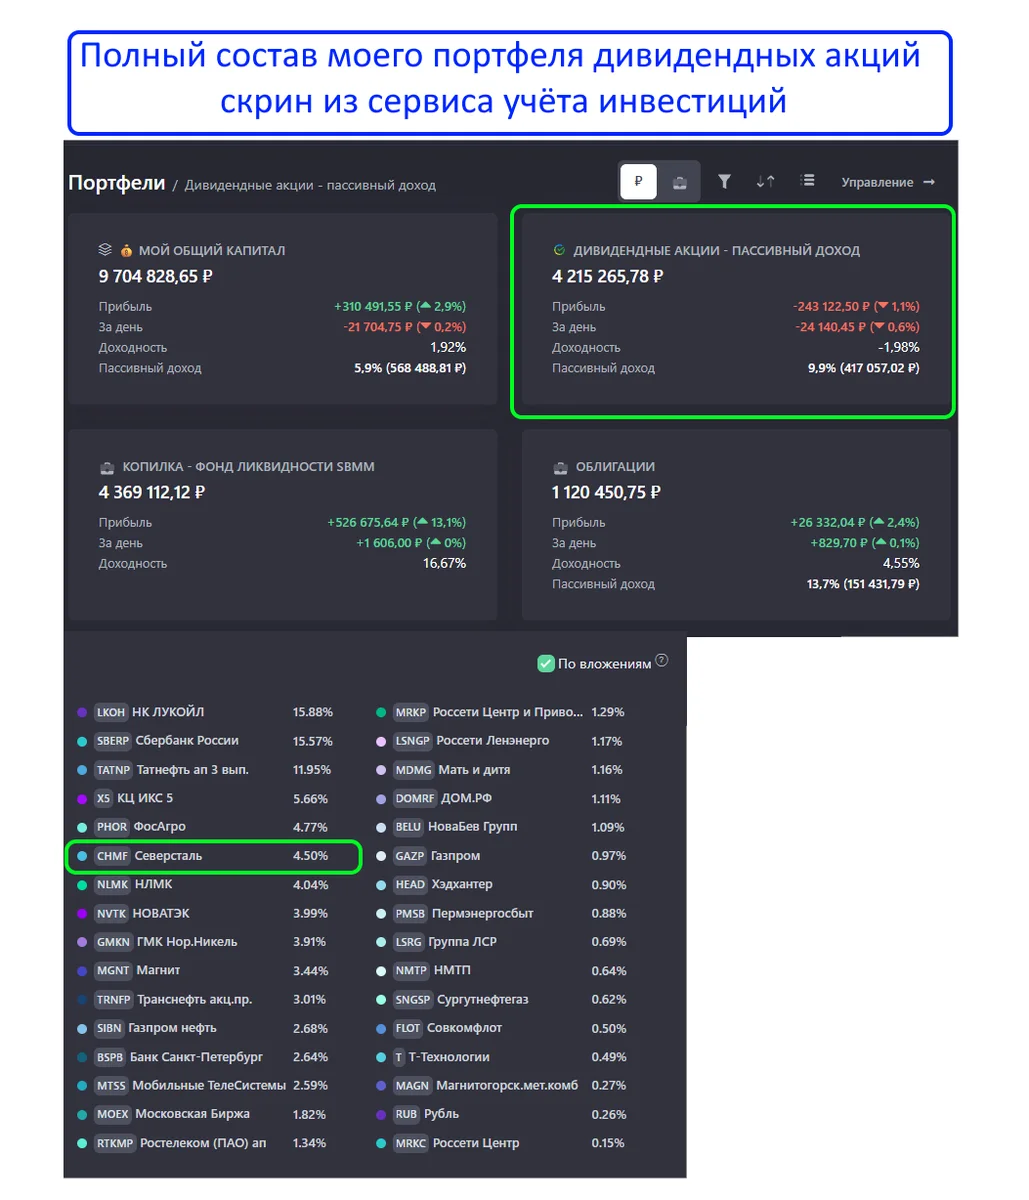Select SBERP ticker badge
This screenshot has width=1029, height=1200.
pos(113,741)
